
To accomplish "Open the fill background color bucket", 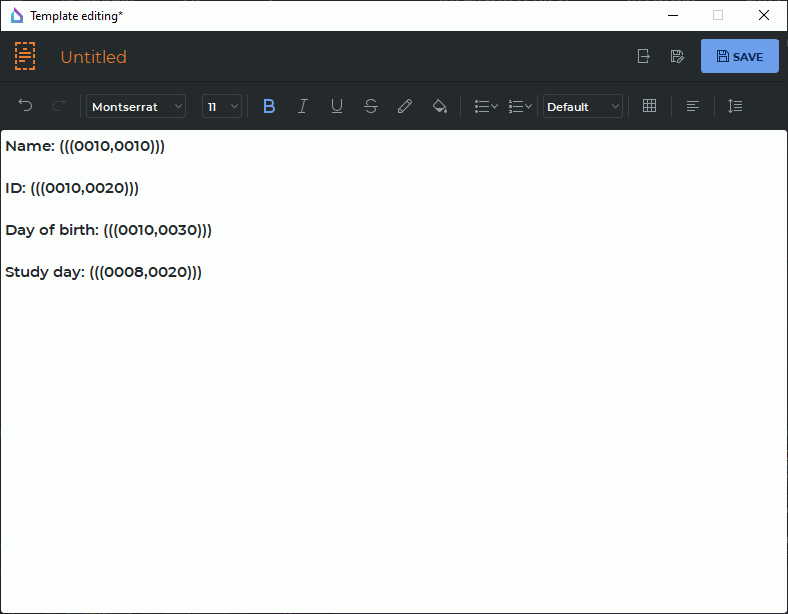I will point(440,106).
